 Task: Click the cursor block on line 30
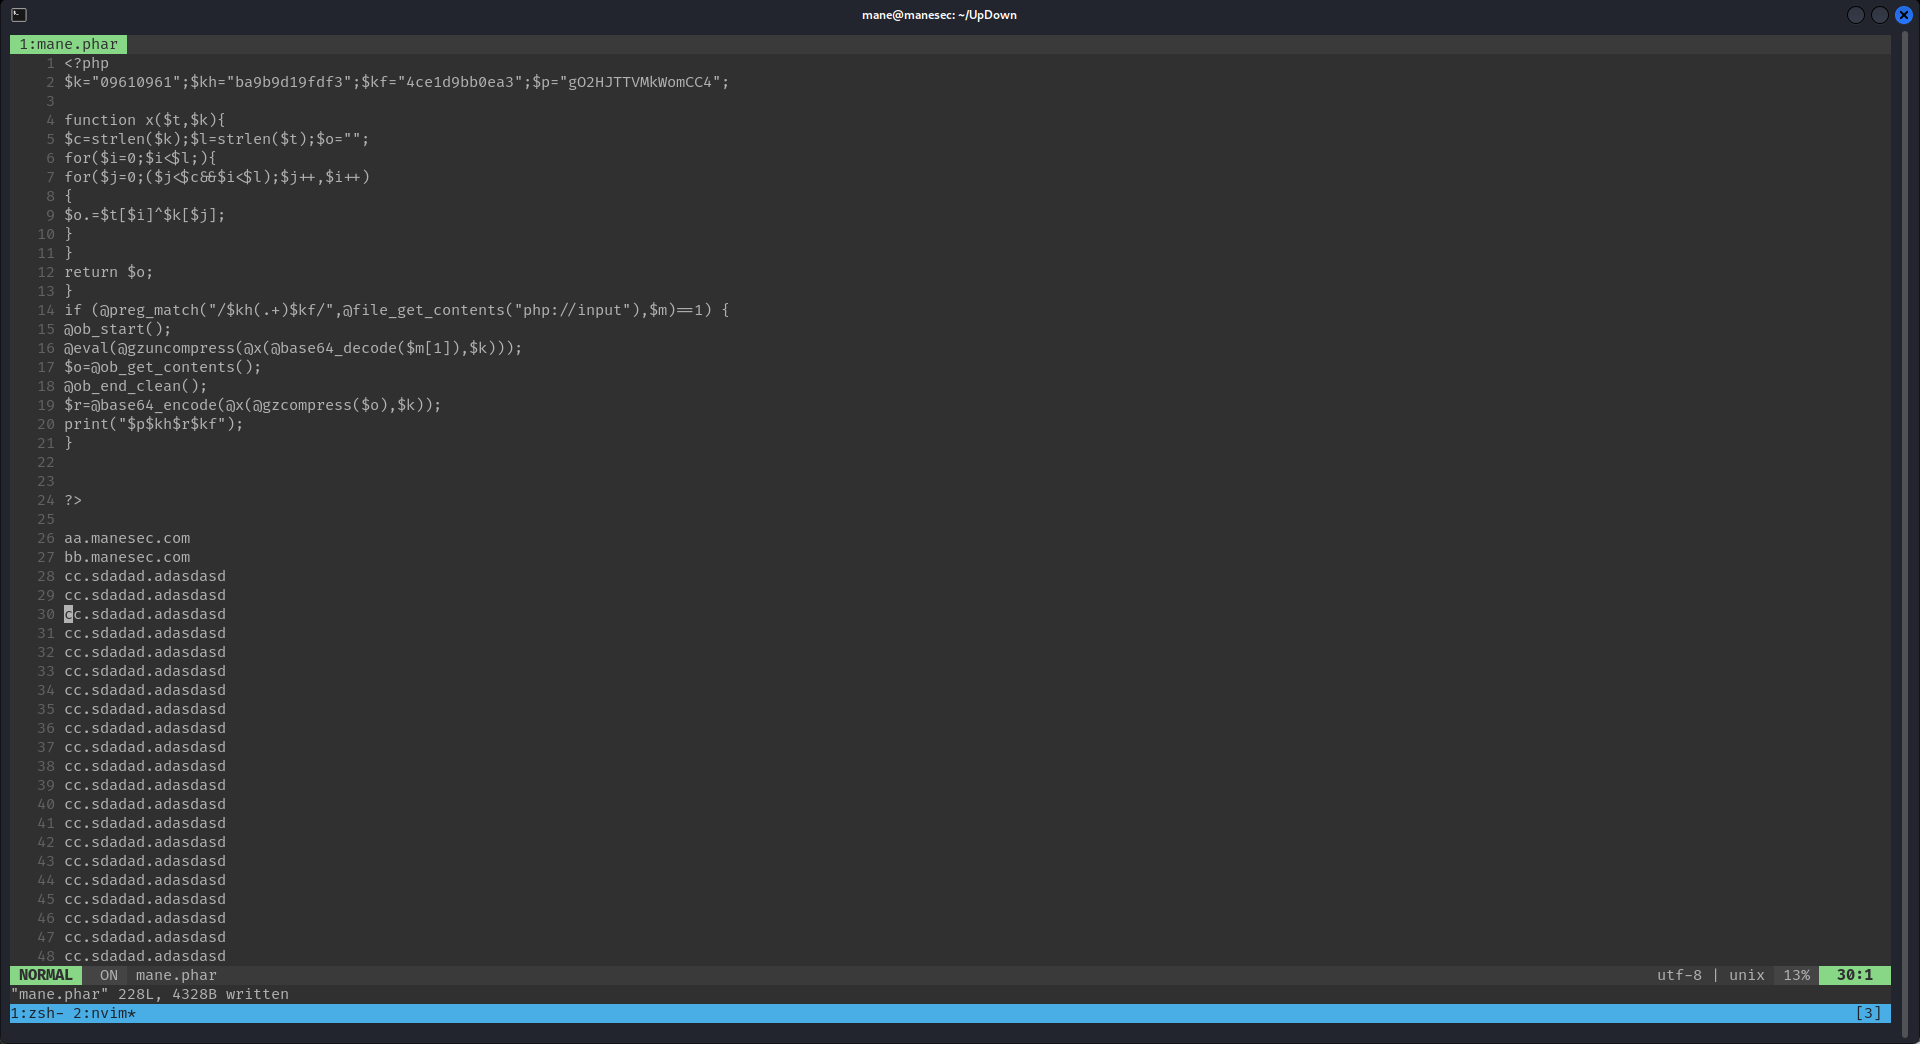(x=69, y=614)
